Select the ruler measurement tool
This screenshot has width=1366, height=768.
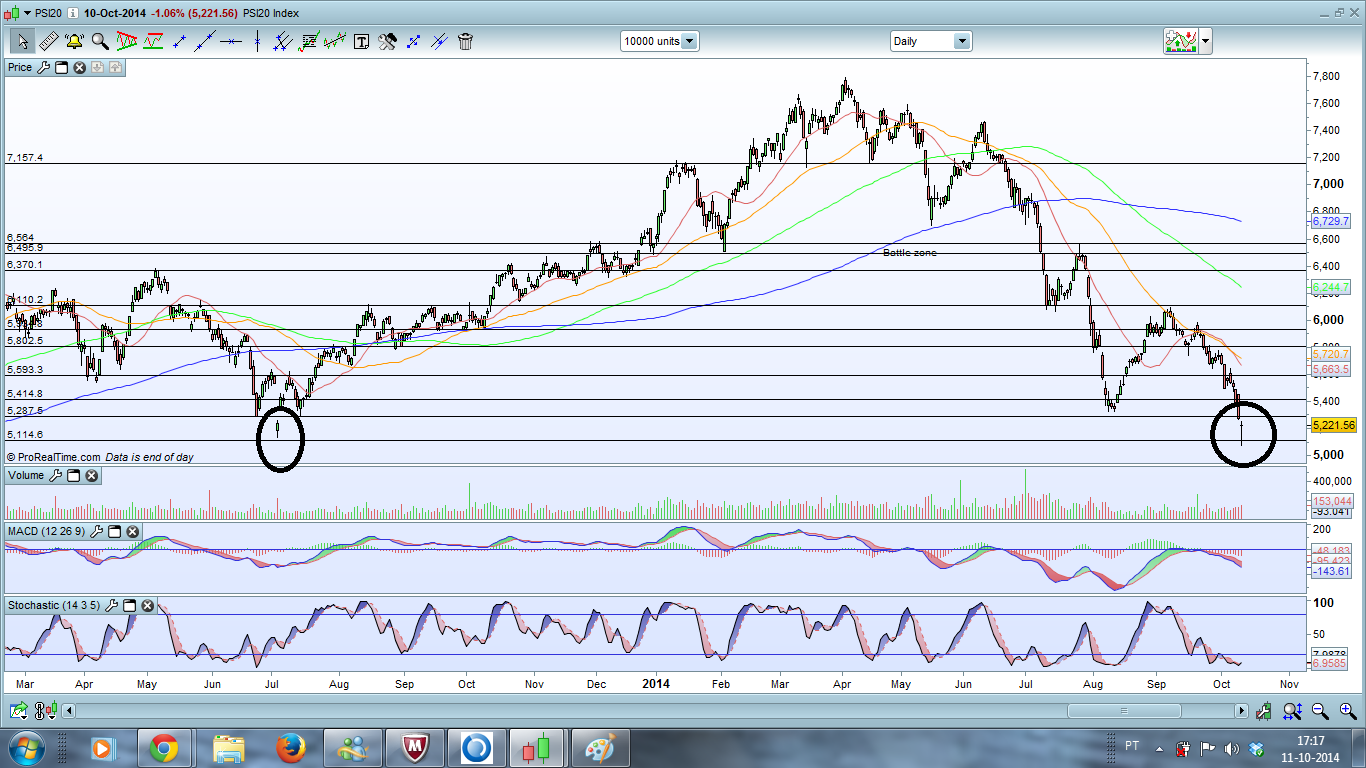pyautogui.click(x=48, y=41)
